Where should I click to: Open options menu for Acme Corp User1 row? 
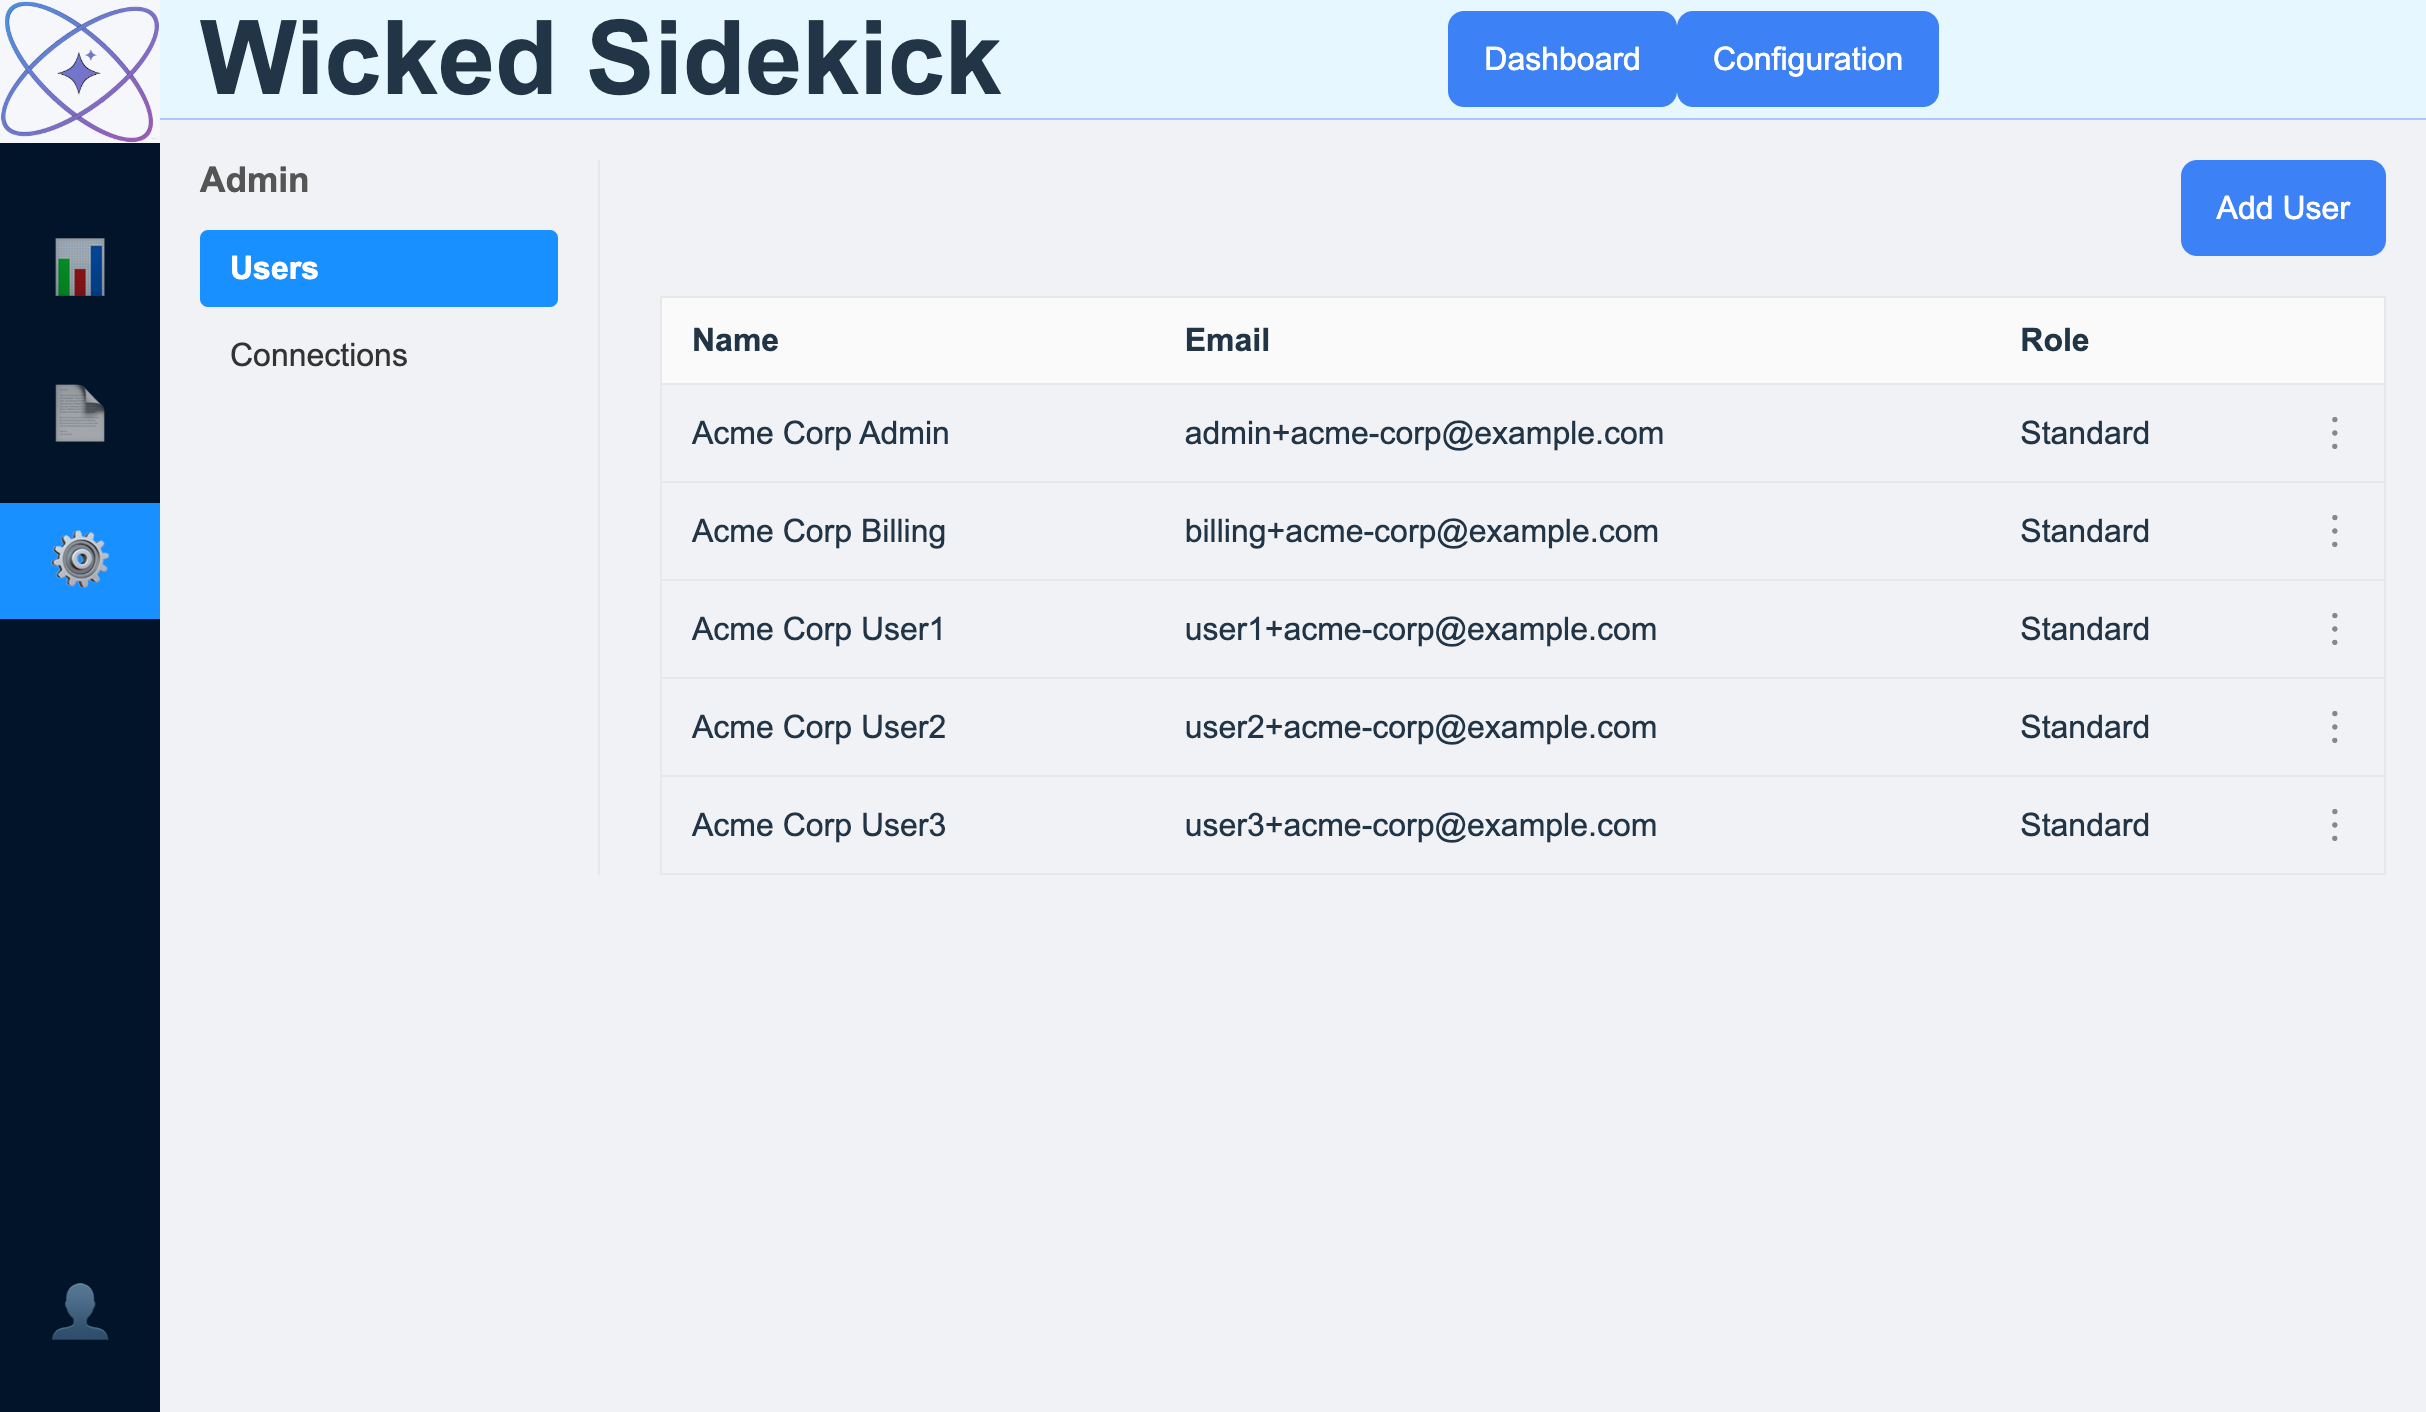pyautogui.click(x=2334, y=629)
